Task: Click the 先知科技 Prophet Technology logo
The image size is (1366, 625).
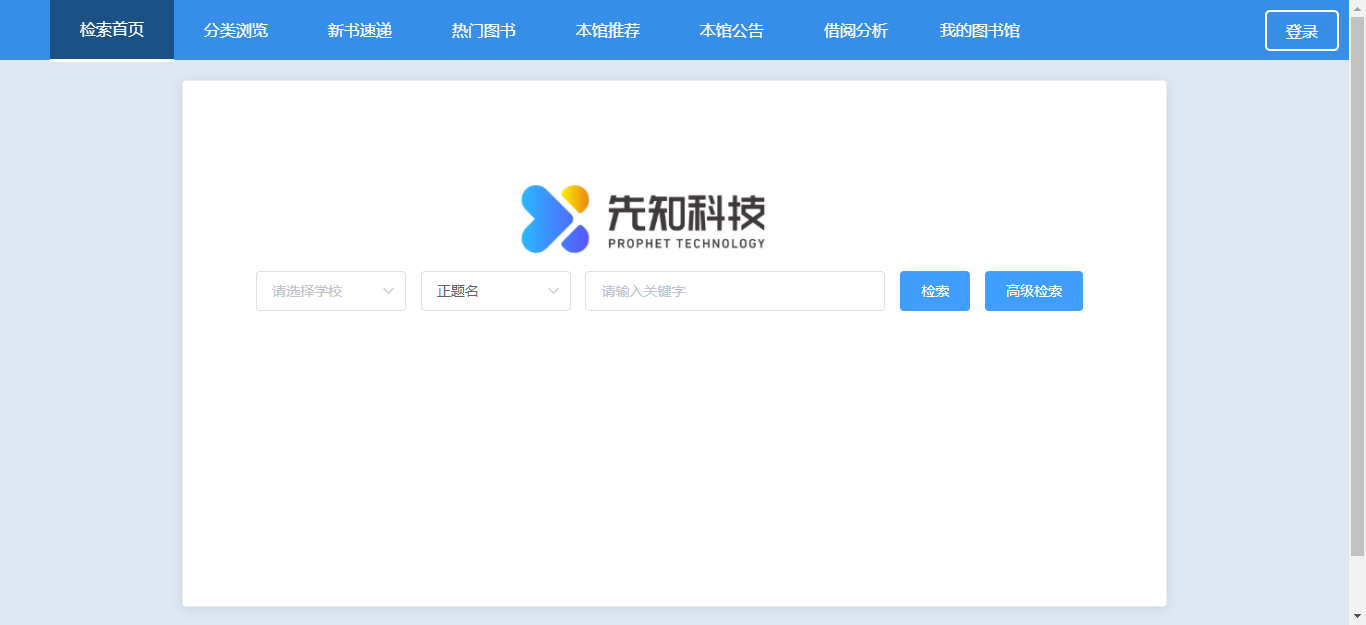Action: [x=643, y=219]
